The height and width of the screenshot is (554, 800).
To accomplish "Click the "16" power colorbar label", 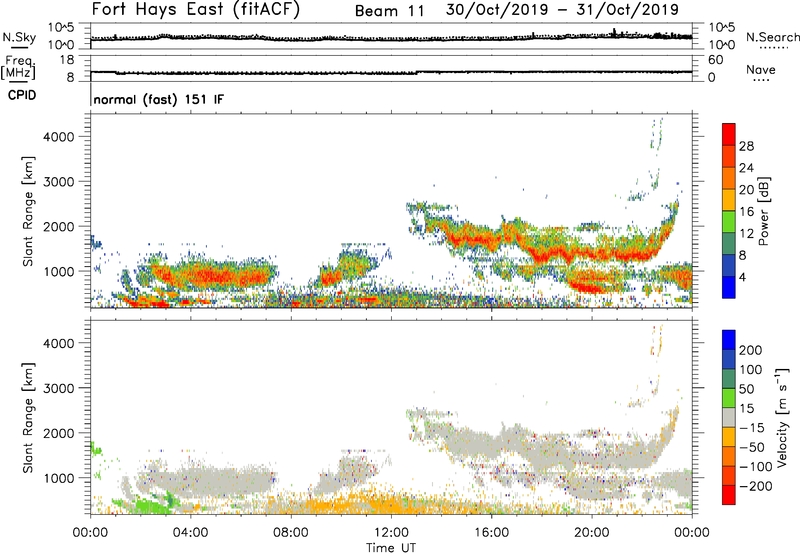I will point(746,212).
